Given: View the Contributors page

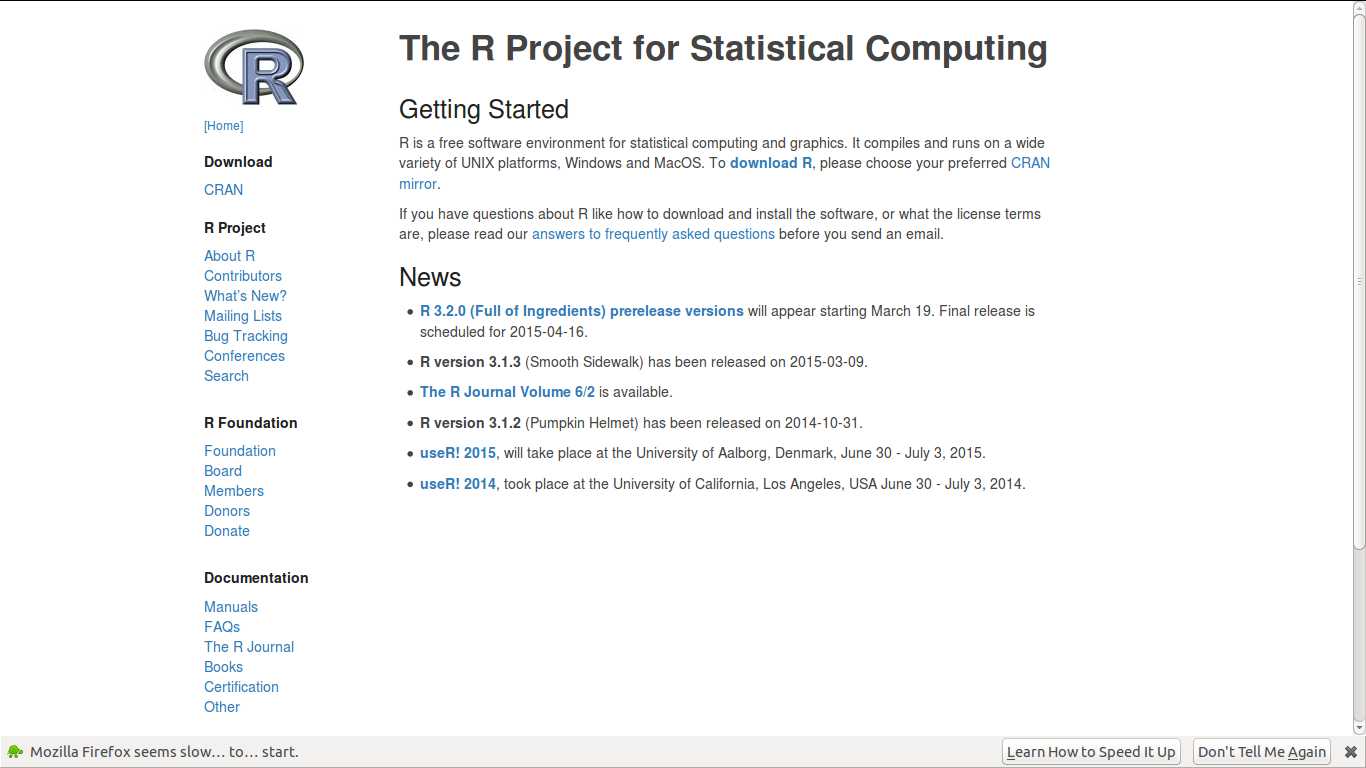Looking at the screenshot, I should point(243,276).
